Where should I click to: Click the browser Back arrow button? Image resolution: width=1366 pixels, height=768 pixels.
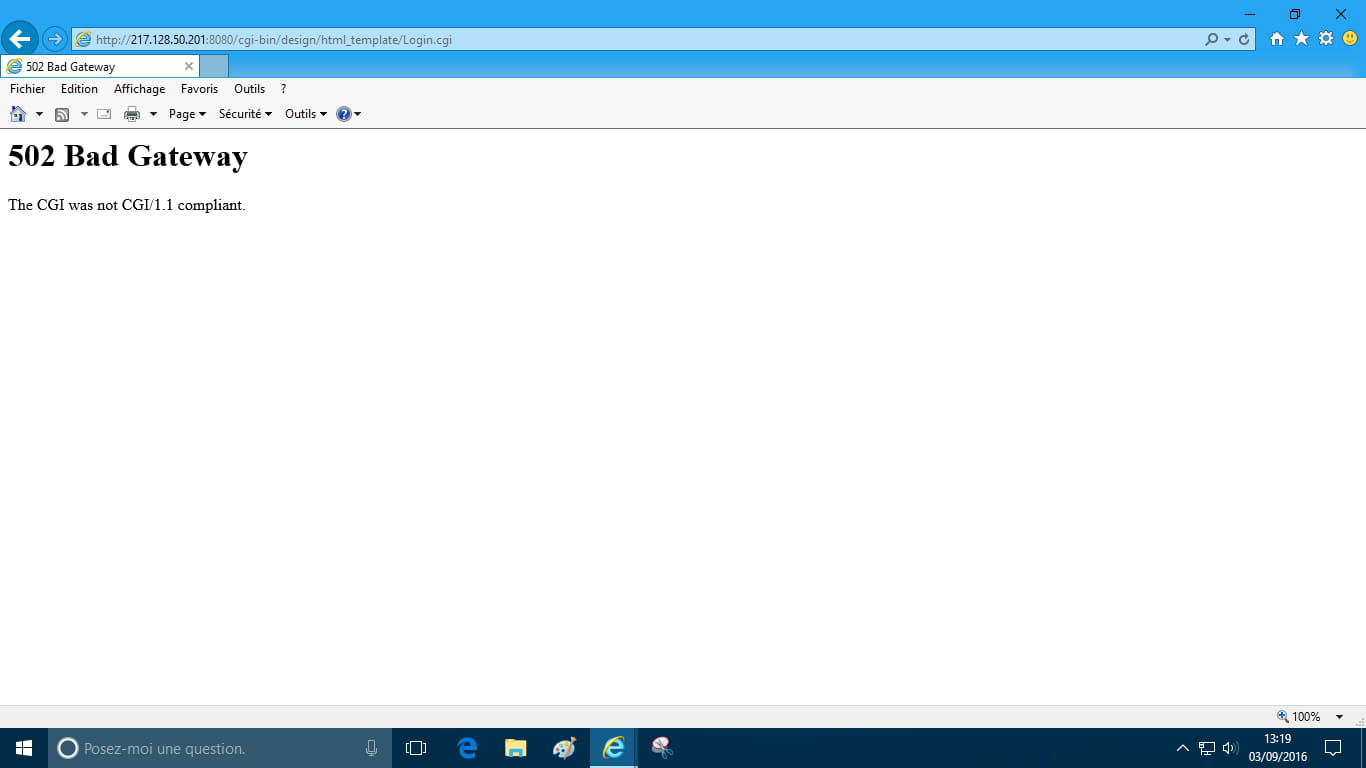20,39
